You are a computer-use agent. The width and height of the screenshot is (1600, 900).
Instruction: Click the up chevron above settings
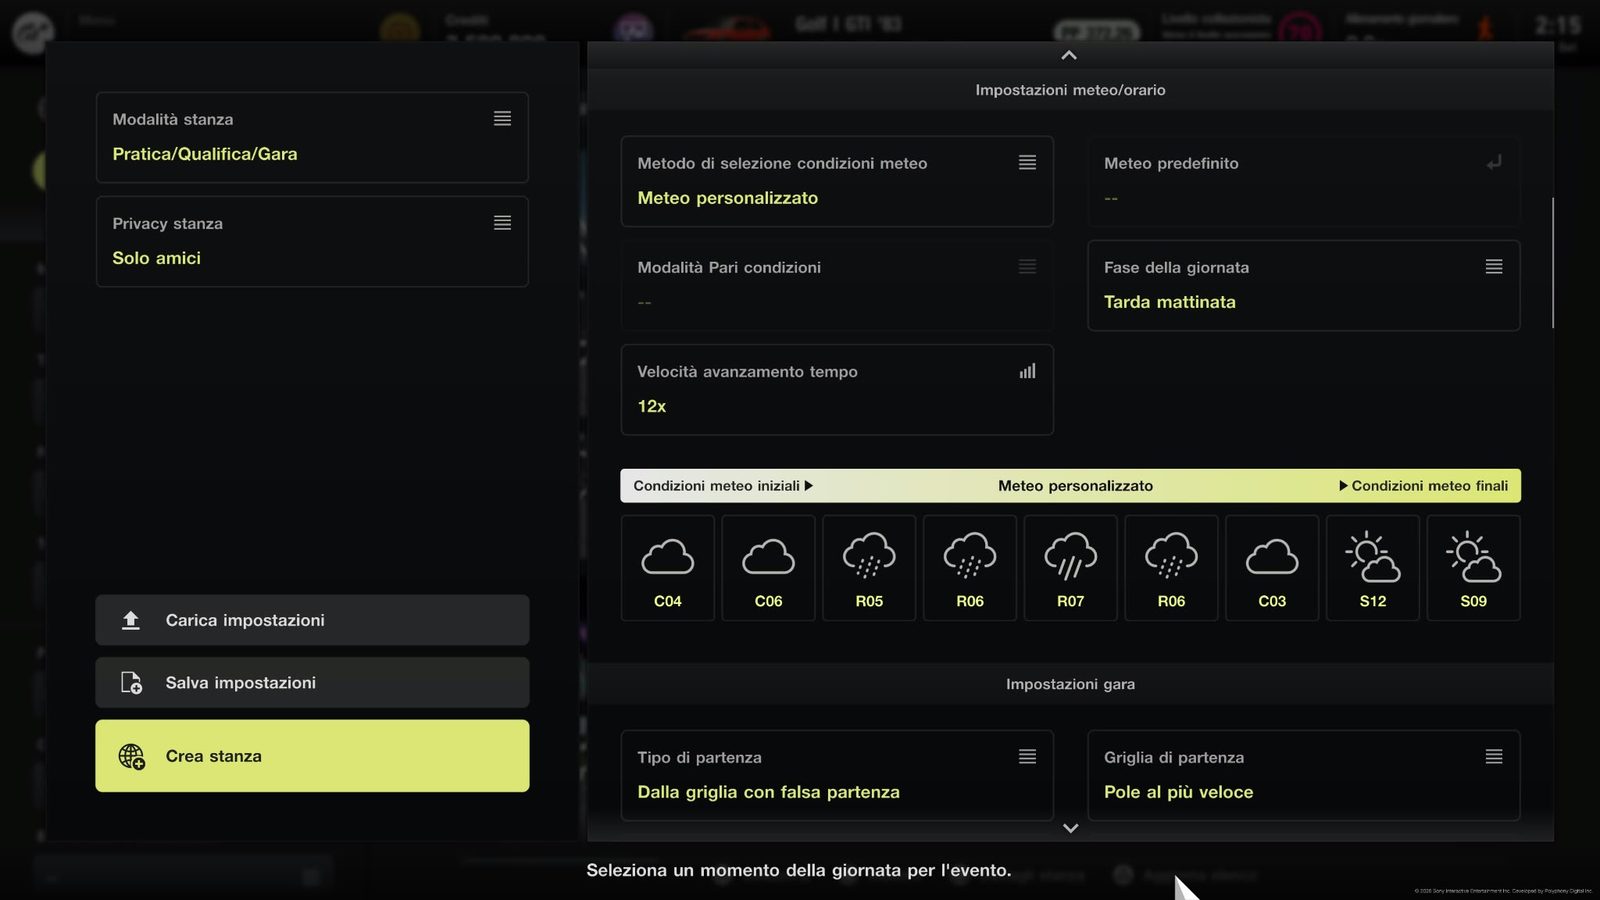click(1069, 55)
